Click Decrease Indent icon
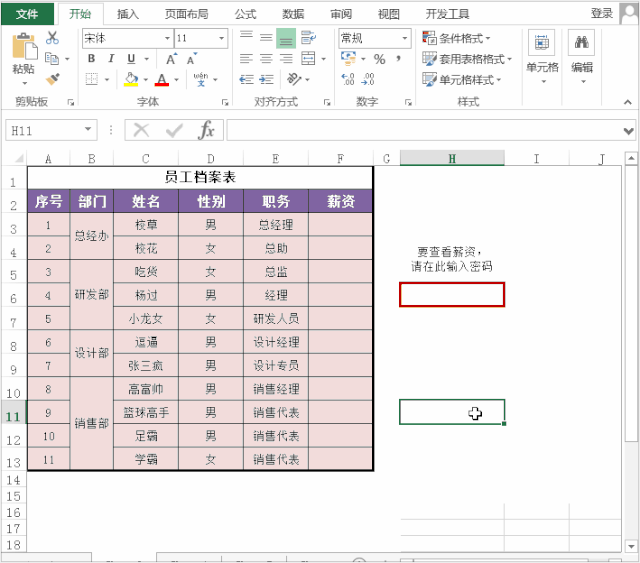640x563 pixels. [x=246, y=79]
